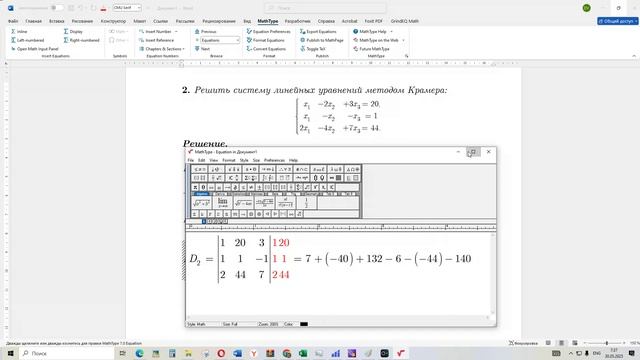Image resolution: width=640 pixels, height=360 pixels.
Task: Click Export Equations
Action: (318, 31)
